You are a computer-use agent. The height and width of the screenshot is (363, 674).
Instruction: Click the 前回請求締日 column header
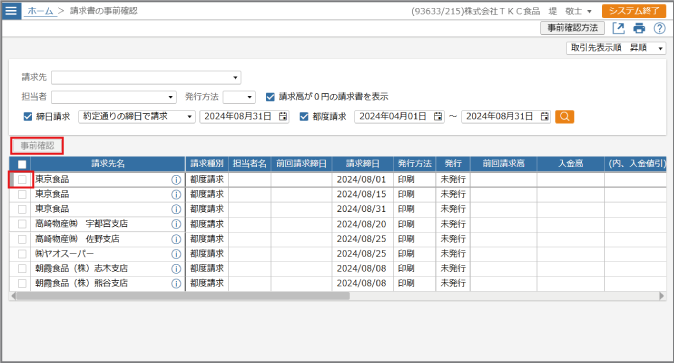click(x=301, y=164)
